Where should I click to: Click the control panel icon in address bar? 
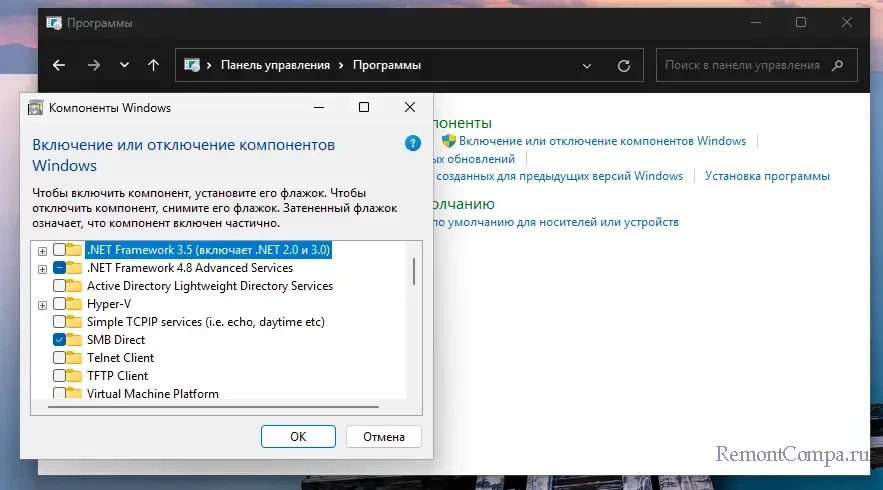192,65
